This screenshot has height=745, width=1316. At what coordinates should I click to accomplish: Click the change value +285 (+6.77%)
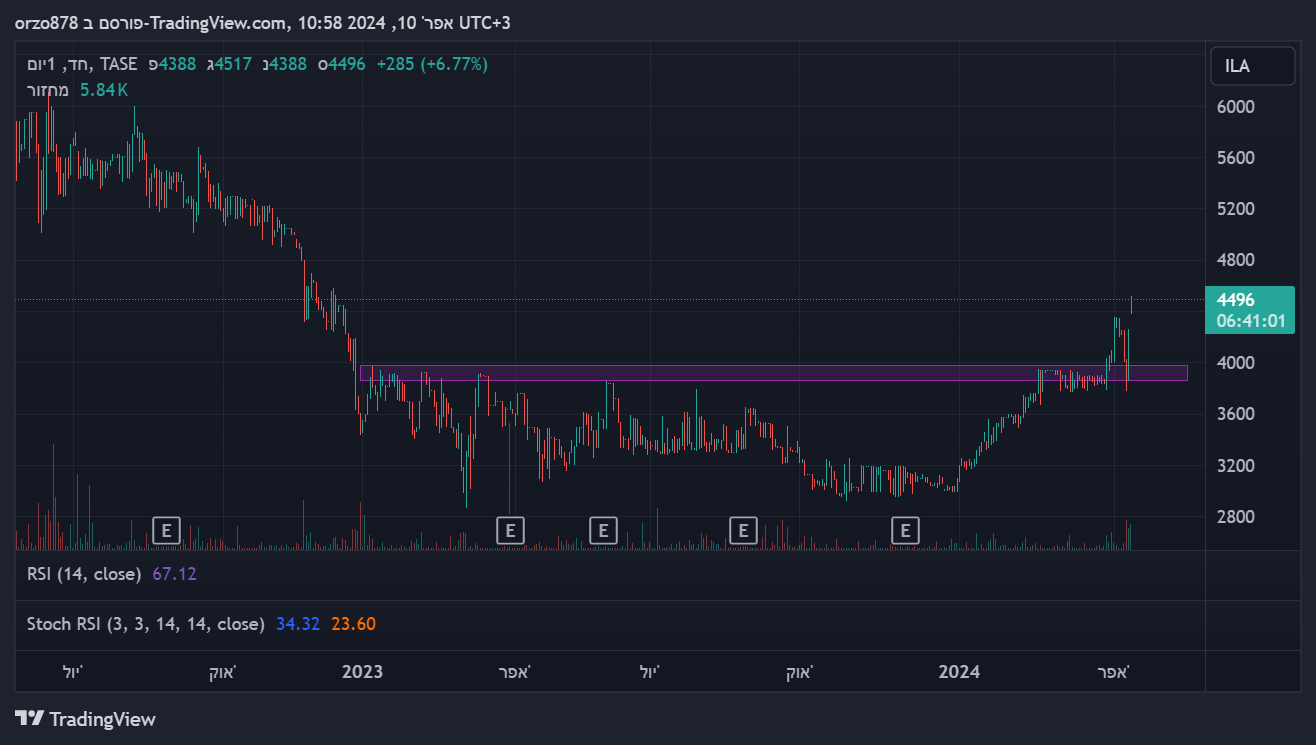tap(432, 64)
